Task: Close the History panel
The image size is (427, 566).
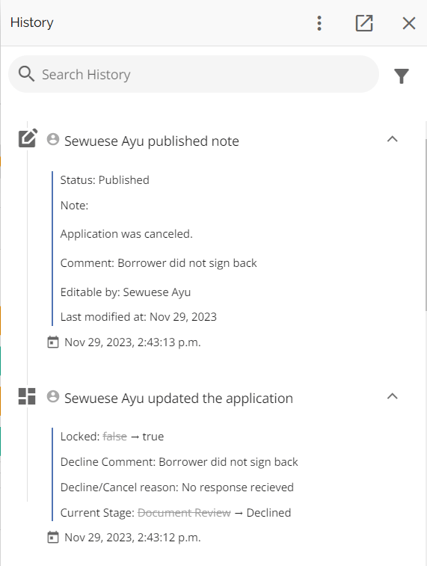Action: 409,24
